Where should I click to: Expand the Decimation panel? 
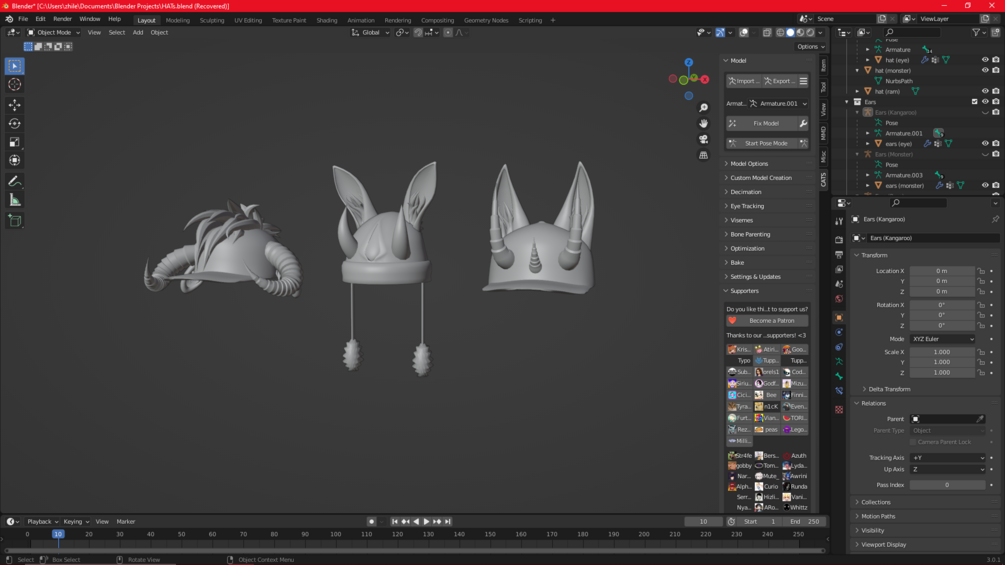click(745, 192)
